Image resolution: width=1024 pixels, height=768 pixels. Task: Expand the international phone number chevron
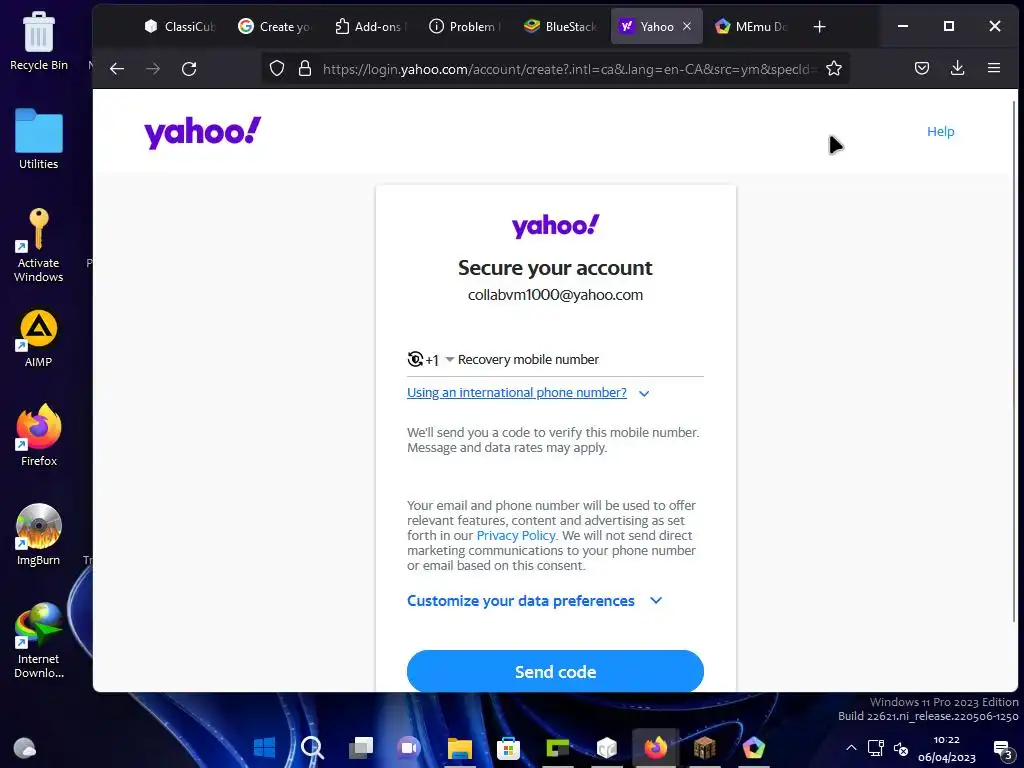pos(644,393)
